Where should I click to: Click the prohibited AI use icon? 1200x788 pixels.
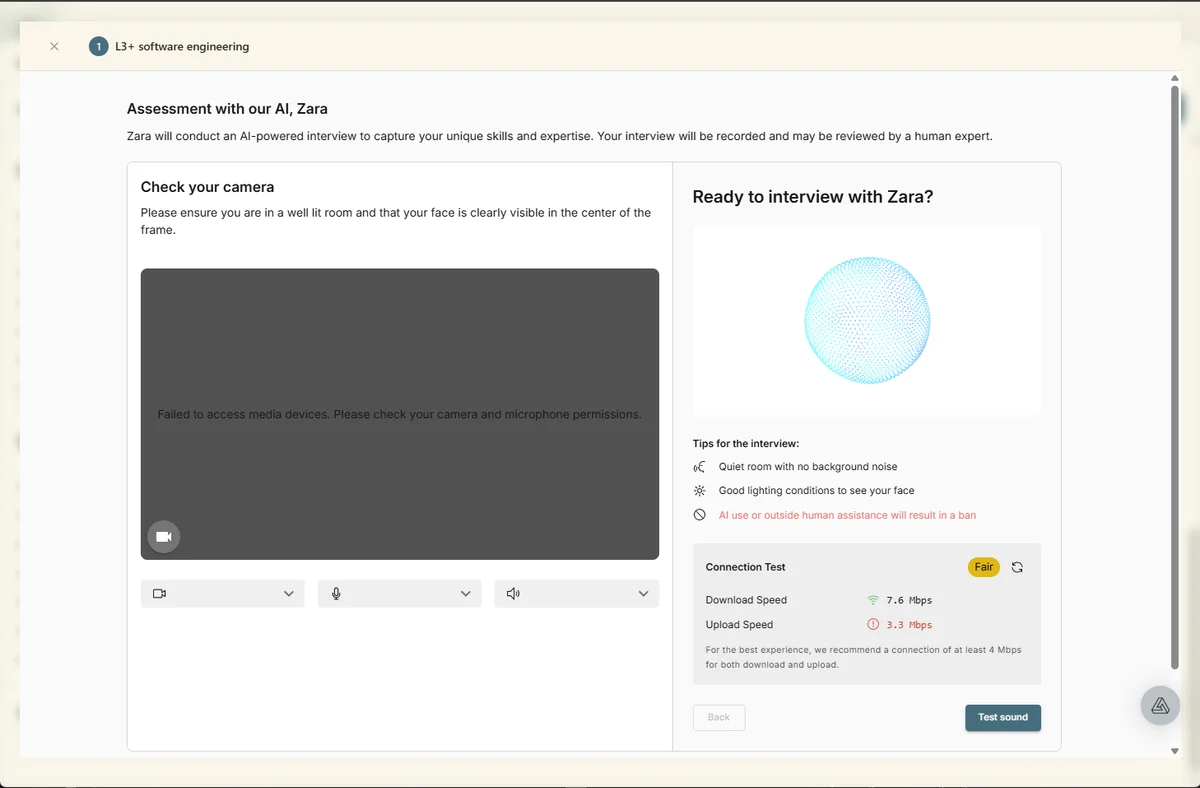pyautogui.click(x=699, y=515)
